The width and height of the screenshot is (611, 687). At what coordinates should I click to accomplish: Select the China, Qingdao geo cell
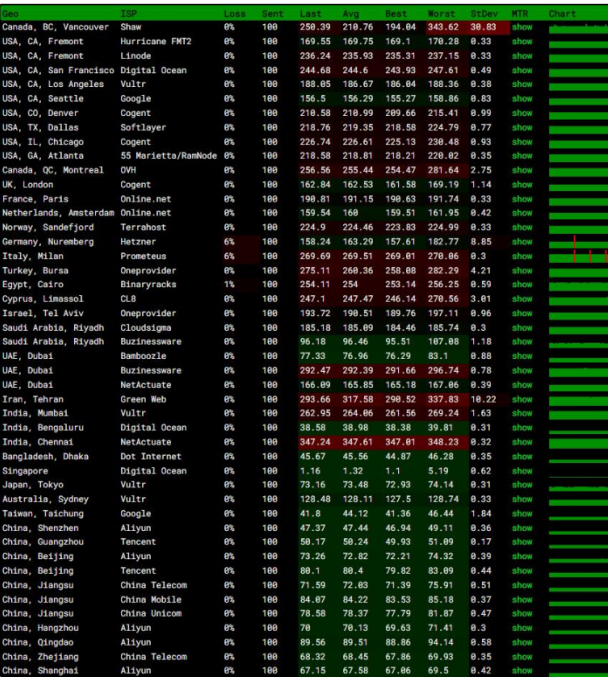tap(38, 643)
